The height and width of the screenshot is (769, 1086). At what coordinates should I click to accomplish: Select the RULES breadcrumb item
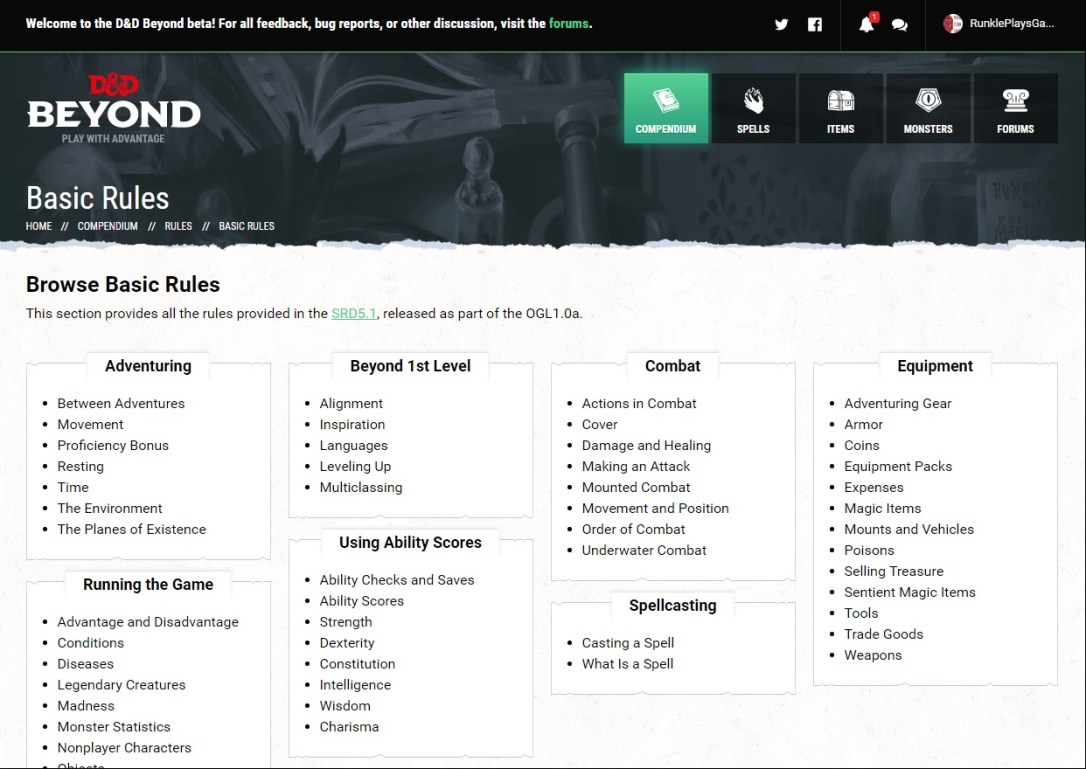178,226
